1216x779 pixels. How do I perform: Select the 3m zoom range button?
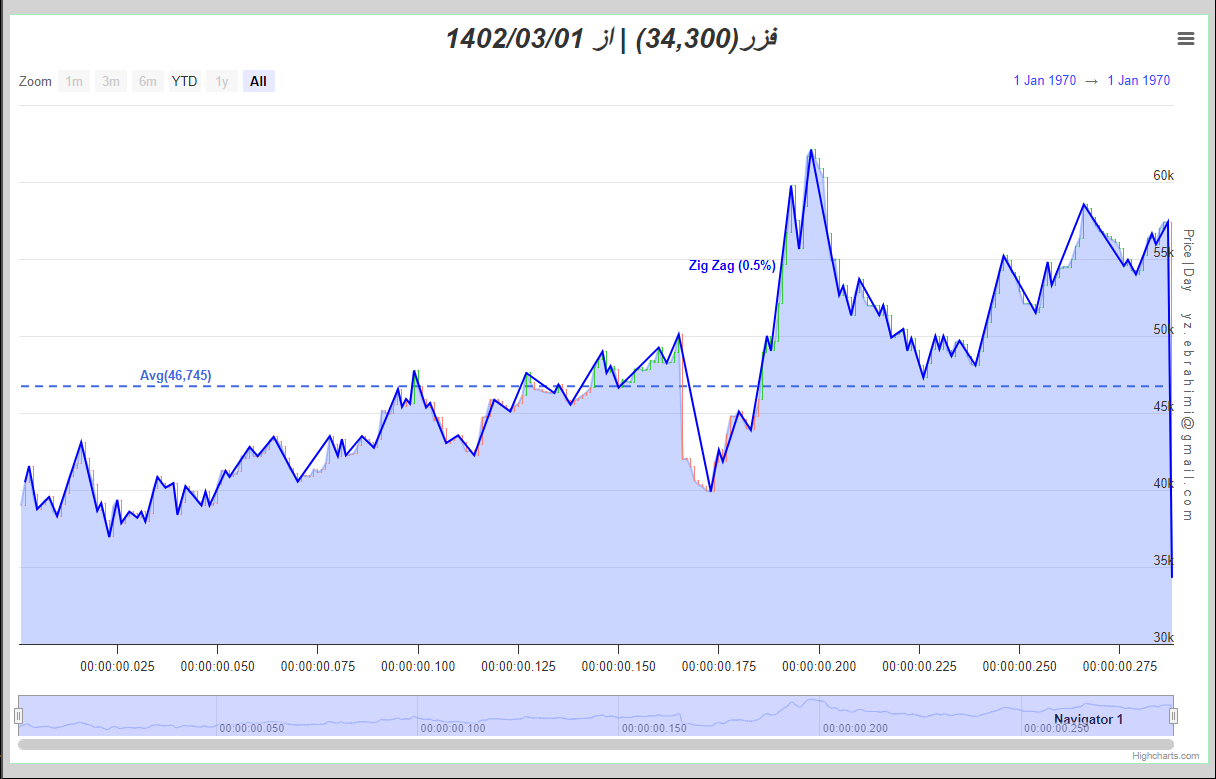pyautogui.click(x=111, y=81)
